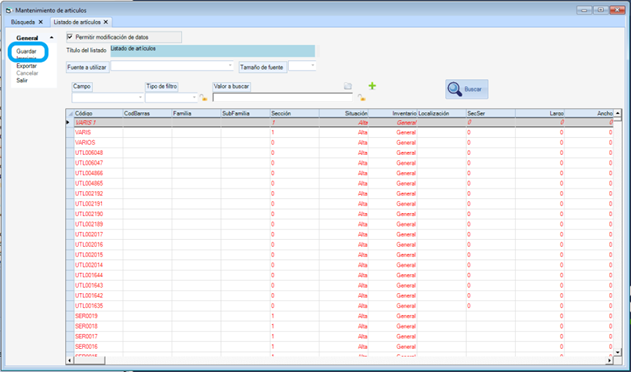Click Salir in the General menu
The image size is (631, 372).
point(22,80)
